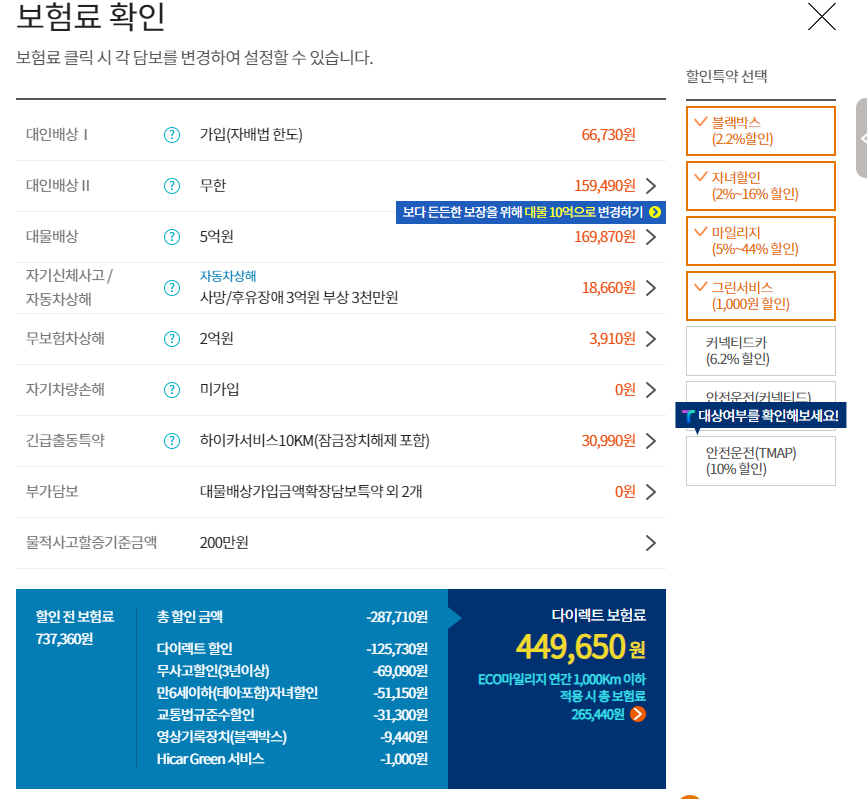
Task: Click help icon beside 무보험차상해
Action: pyautogui.click(x=171, y=339)
